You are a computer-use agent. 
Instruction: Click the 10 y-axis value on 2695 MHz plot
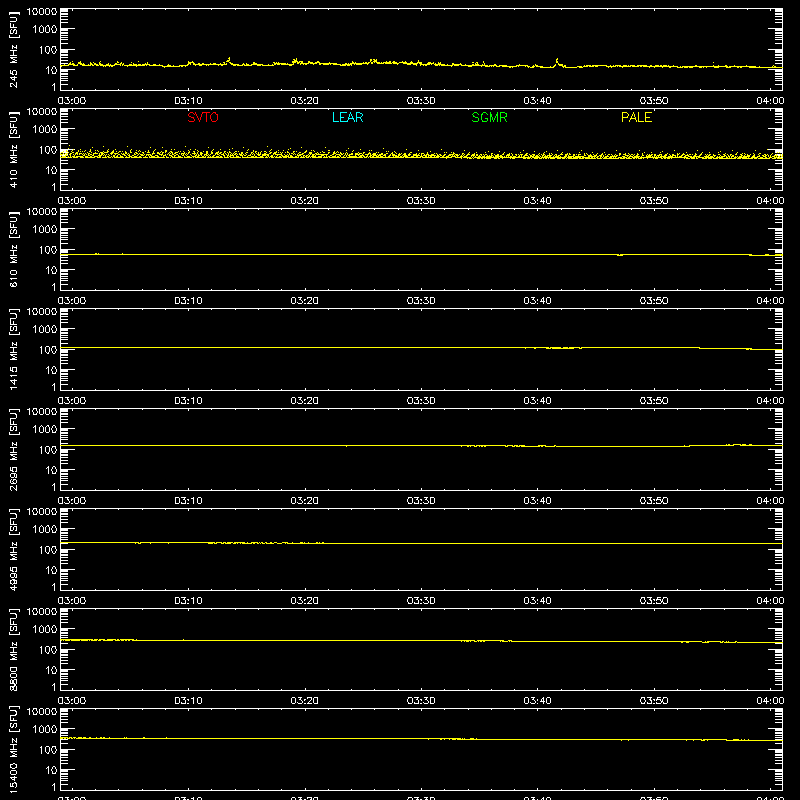click(x=51, y=470)
